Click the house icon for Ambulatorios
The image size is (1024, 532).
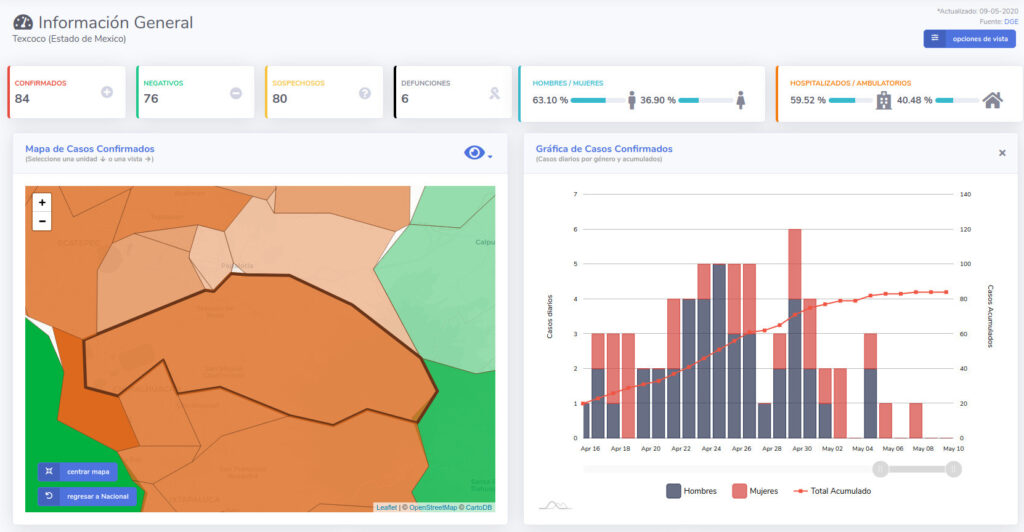(x=992, y=100)
